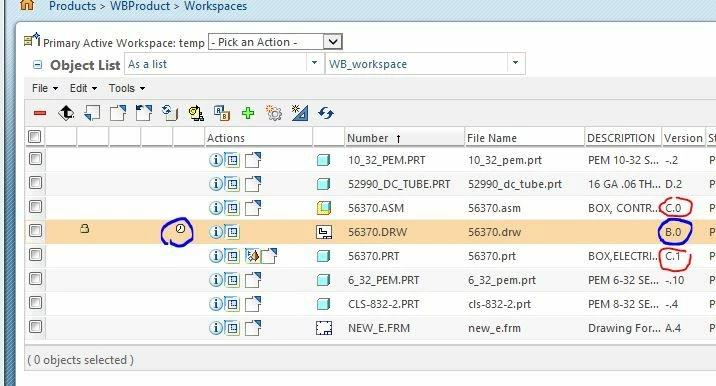Click framed-square action icon in 6_32_PEM.PRT row
The width and height of the screenshot is (716, 386).
click(x=232, y=280)
